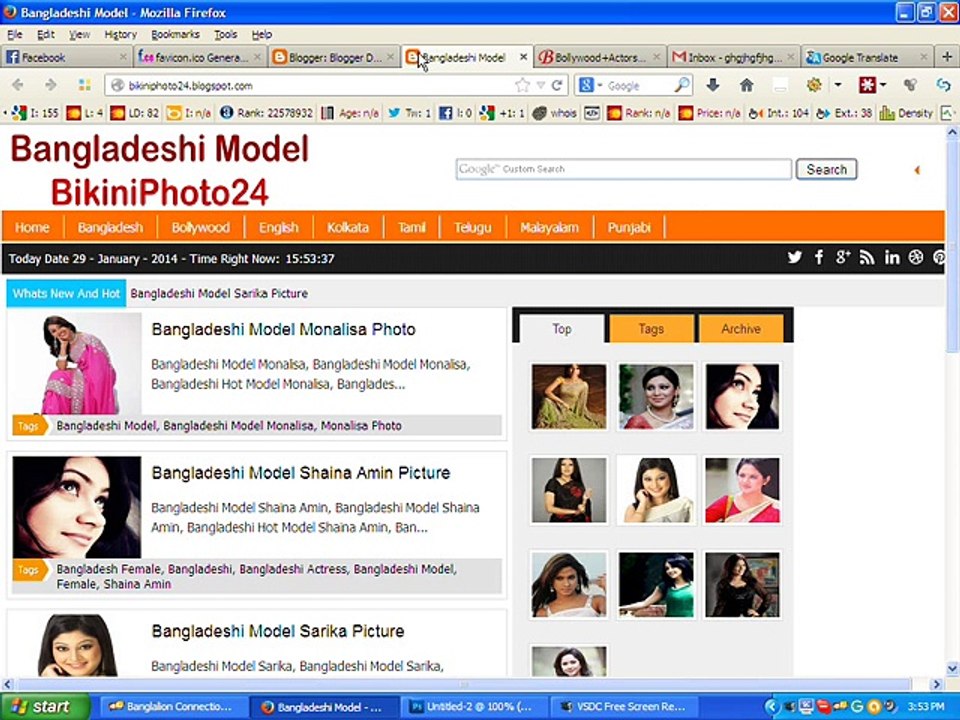Switch to the Facebook browser tab
This screenshot has width=960, height=720.
(x=66, y=57)
